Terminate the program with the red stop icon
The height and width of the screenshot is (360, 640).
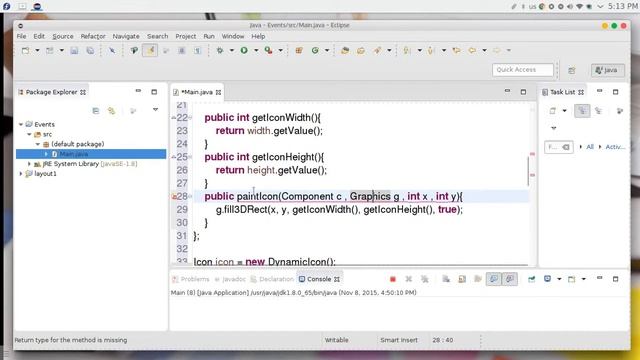[x=393, y=279]
